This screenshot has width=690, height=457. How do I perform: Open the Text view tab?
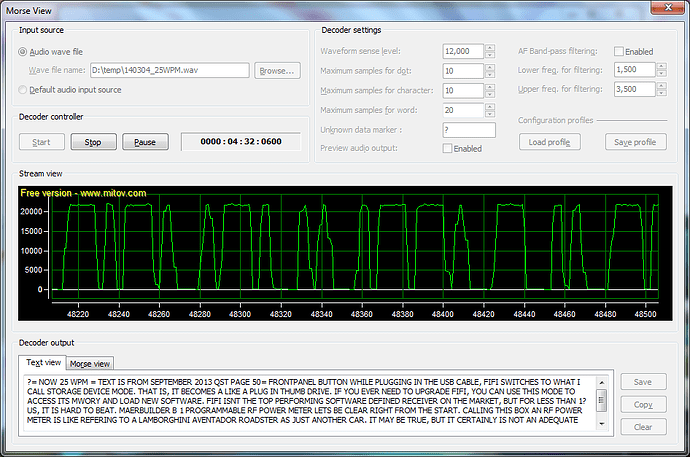pos(44,362)
